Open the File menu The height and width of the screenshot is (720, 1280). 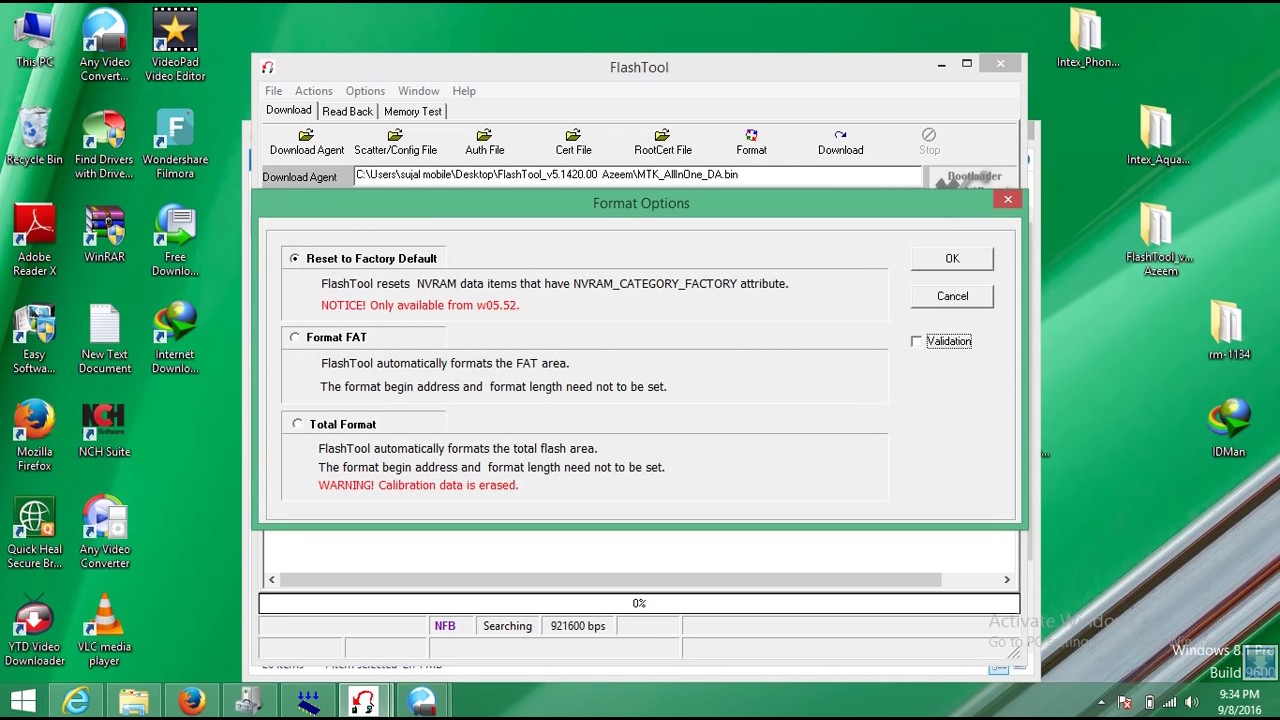point(273,91)
